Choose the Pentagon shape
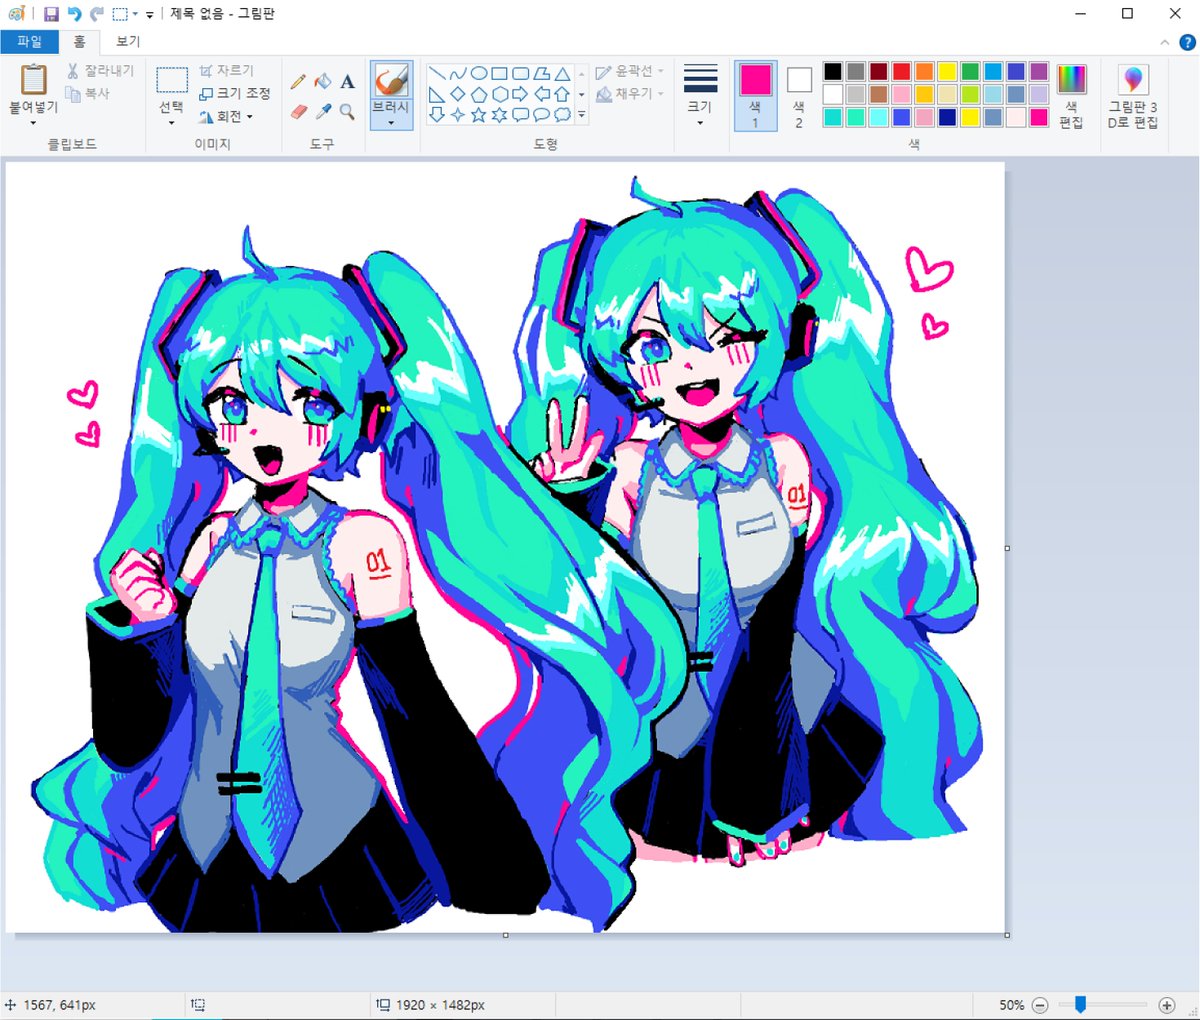The width and height of the screenshot is (1200, 1020). (478, 94)
